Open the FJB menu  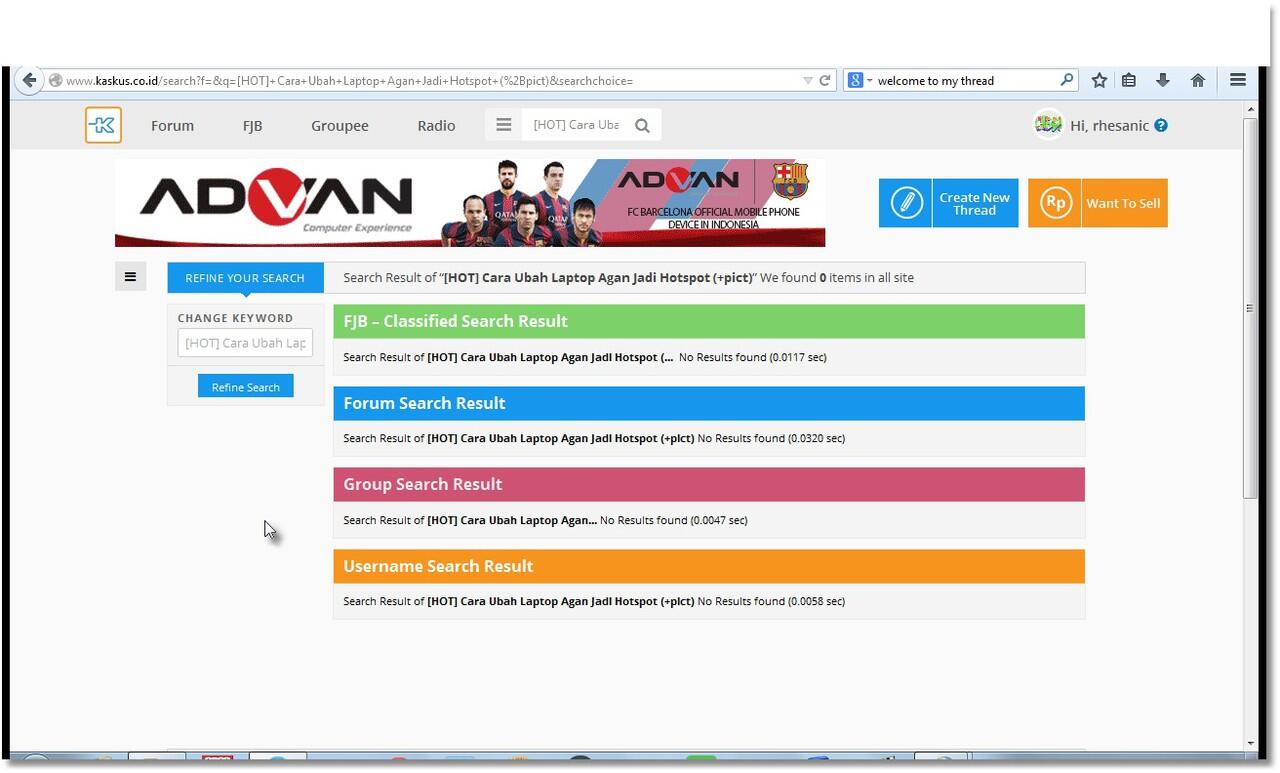(x=252, y=125)
